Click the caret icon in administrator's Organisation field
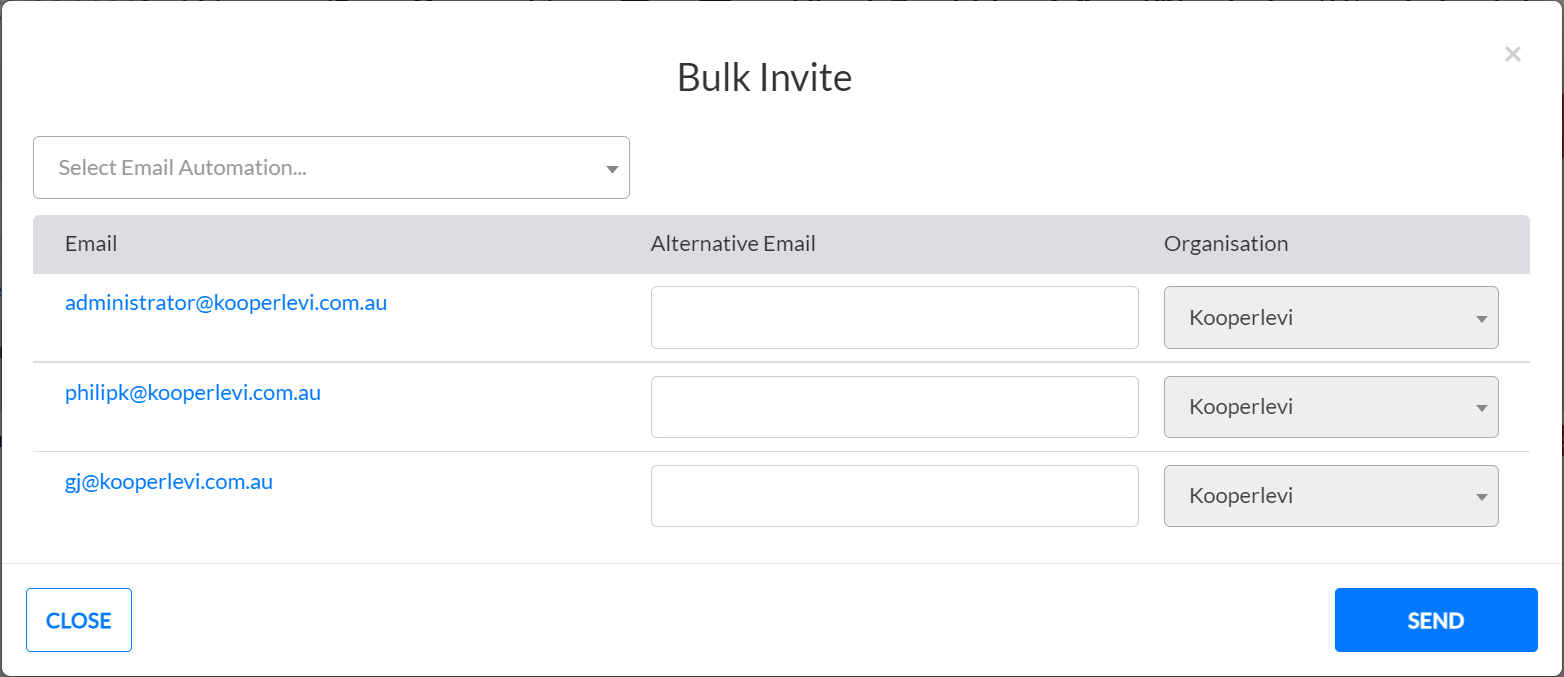This screenshot has width=1564, height=677. click(x=1481, y=319)
